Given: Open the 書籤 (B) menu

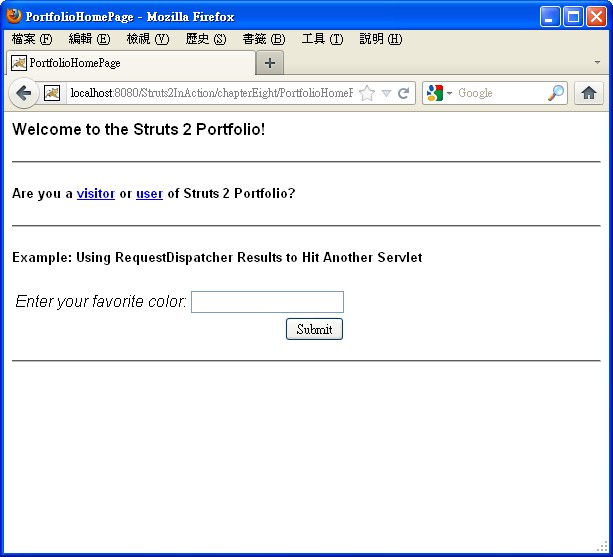Looking at the screenshot, I should pyautogui.click(x=264, y=39).
